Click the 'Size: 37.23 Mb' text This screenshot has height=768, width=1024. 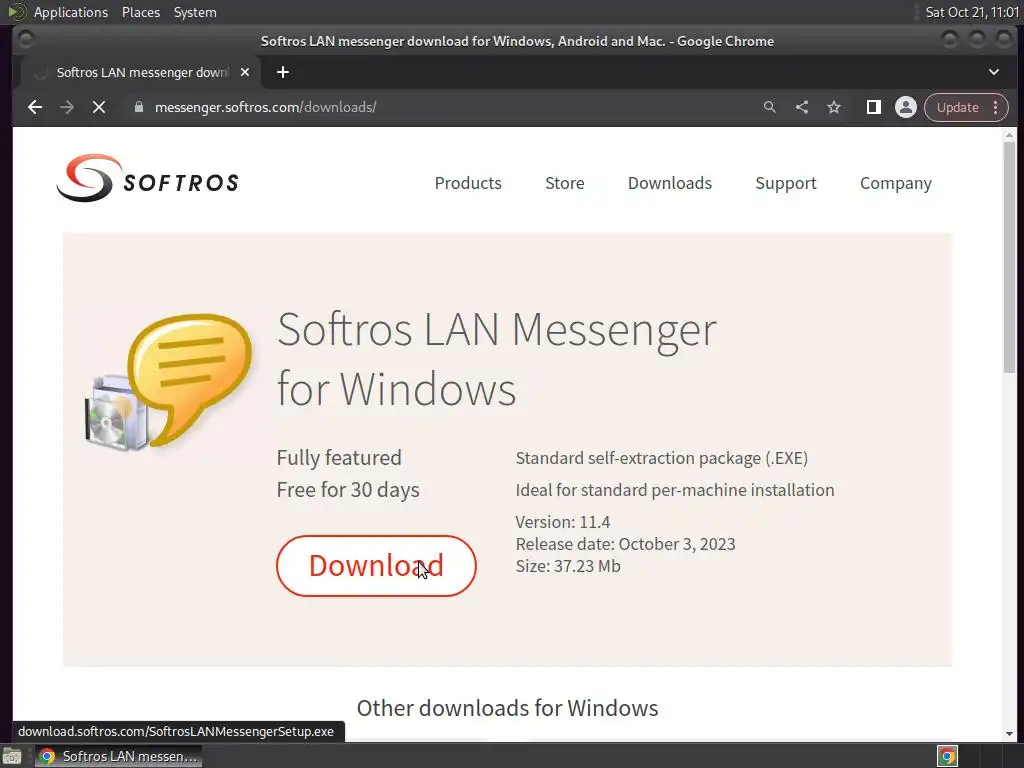[x=568, y=566]
